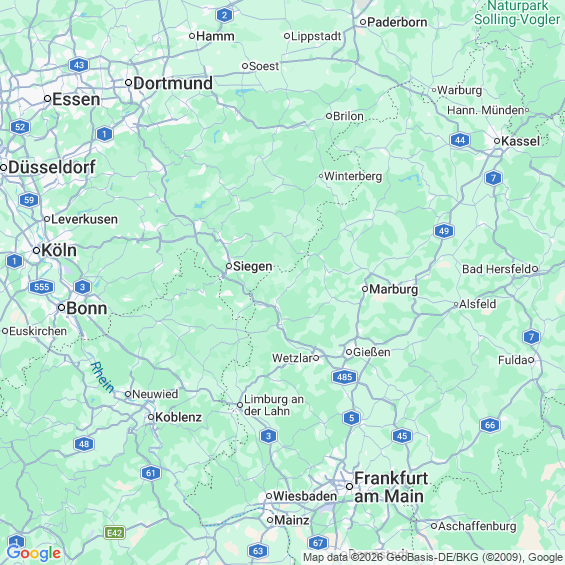Select the Frankfurt am Main city label

click(x=391, y=487)
